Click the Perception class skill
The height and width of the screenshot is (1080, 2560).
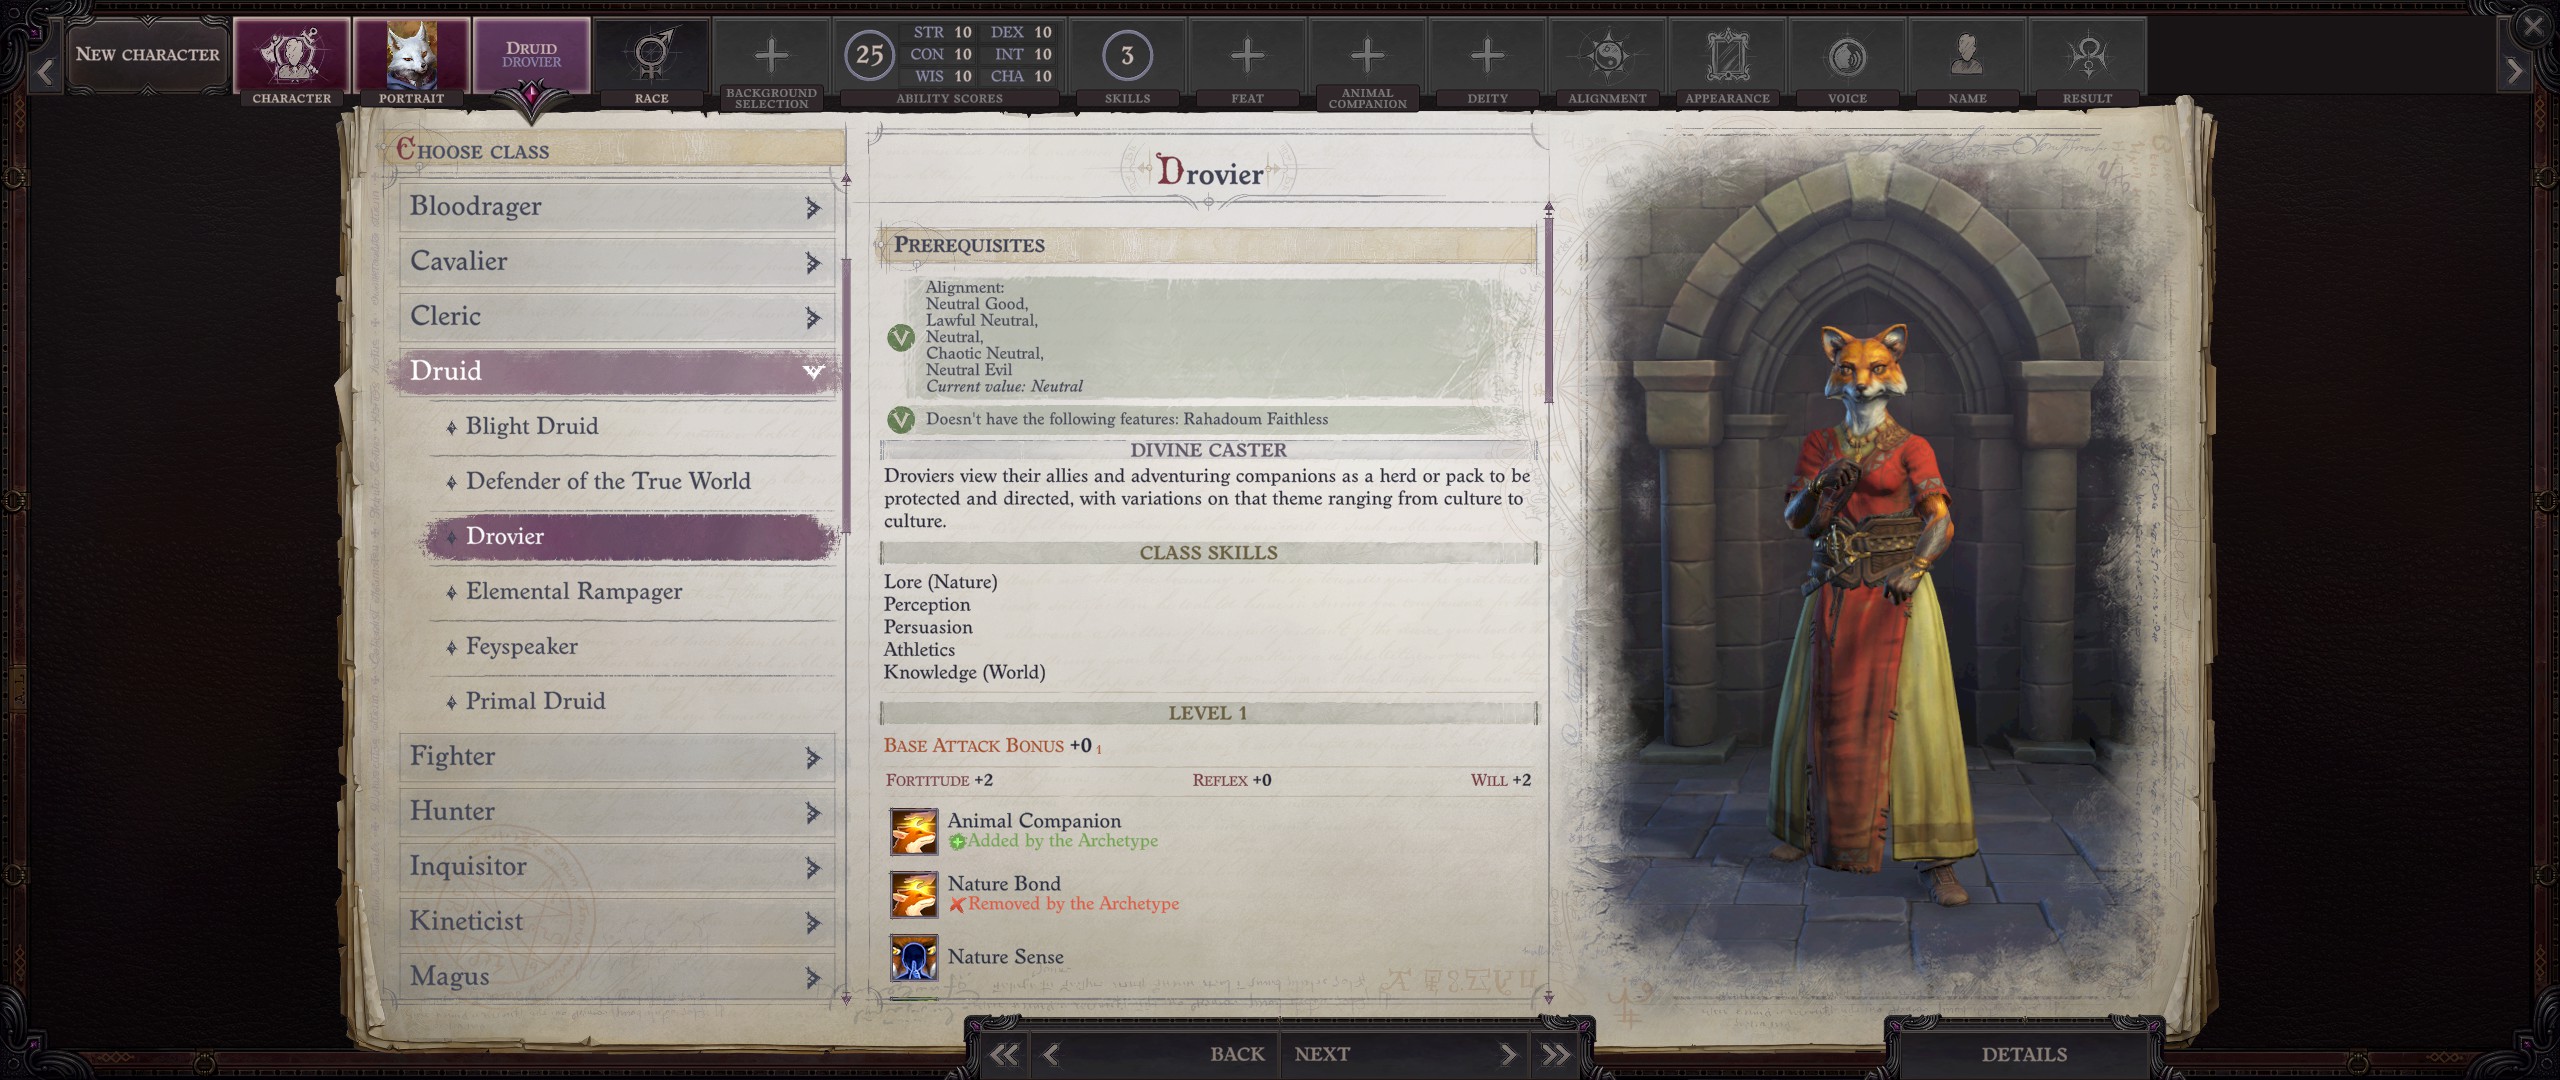(927, 605)
